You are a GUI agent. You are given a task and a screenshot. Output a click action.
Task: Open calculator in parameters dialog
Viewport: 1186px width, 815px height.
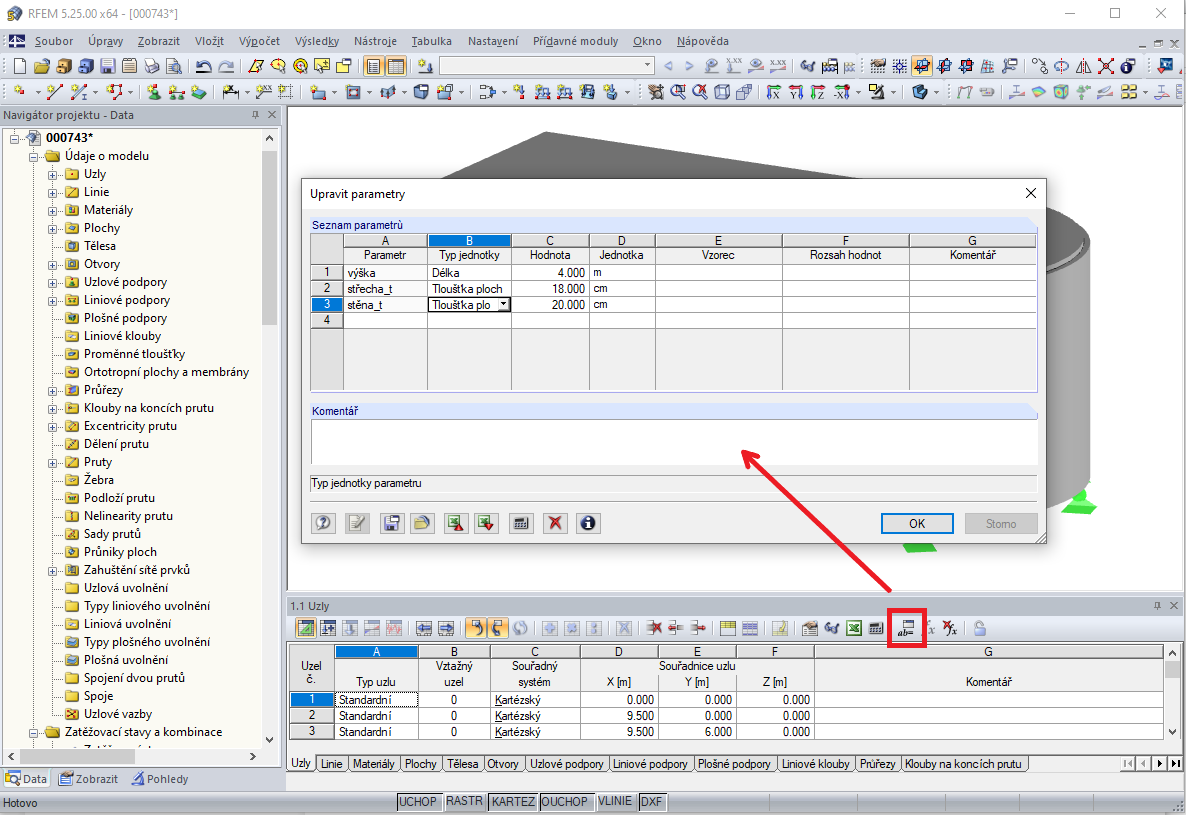click(520, 523)
